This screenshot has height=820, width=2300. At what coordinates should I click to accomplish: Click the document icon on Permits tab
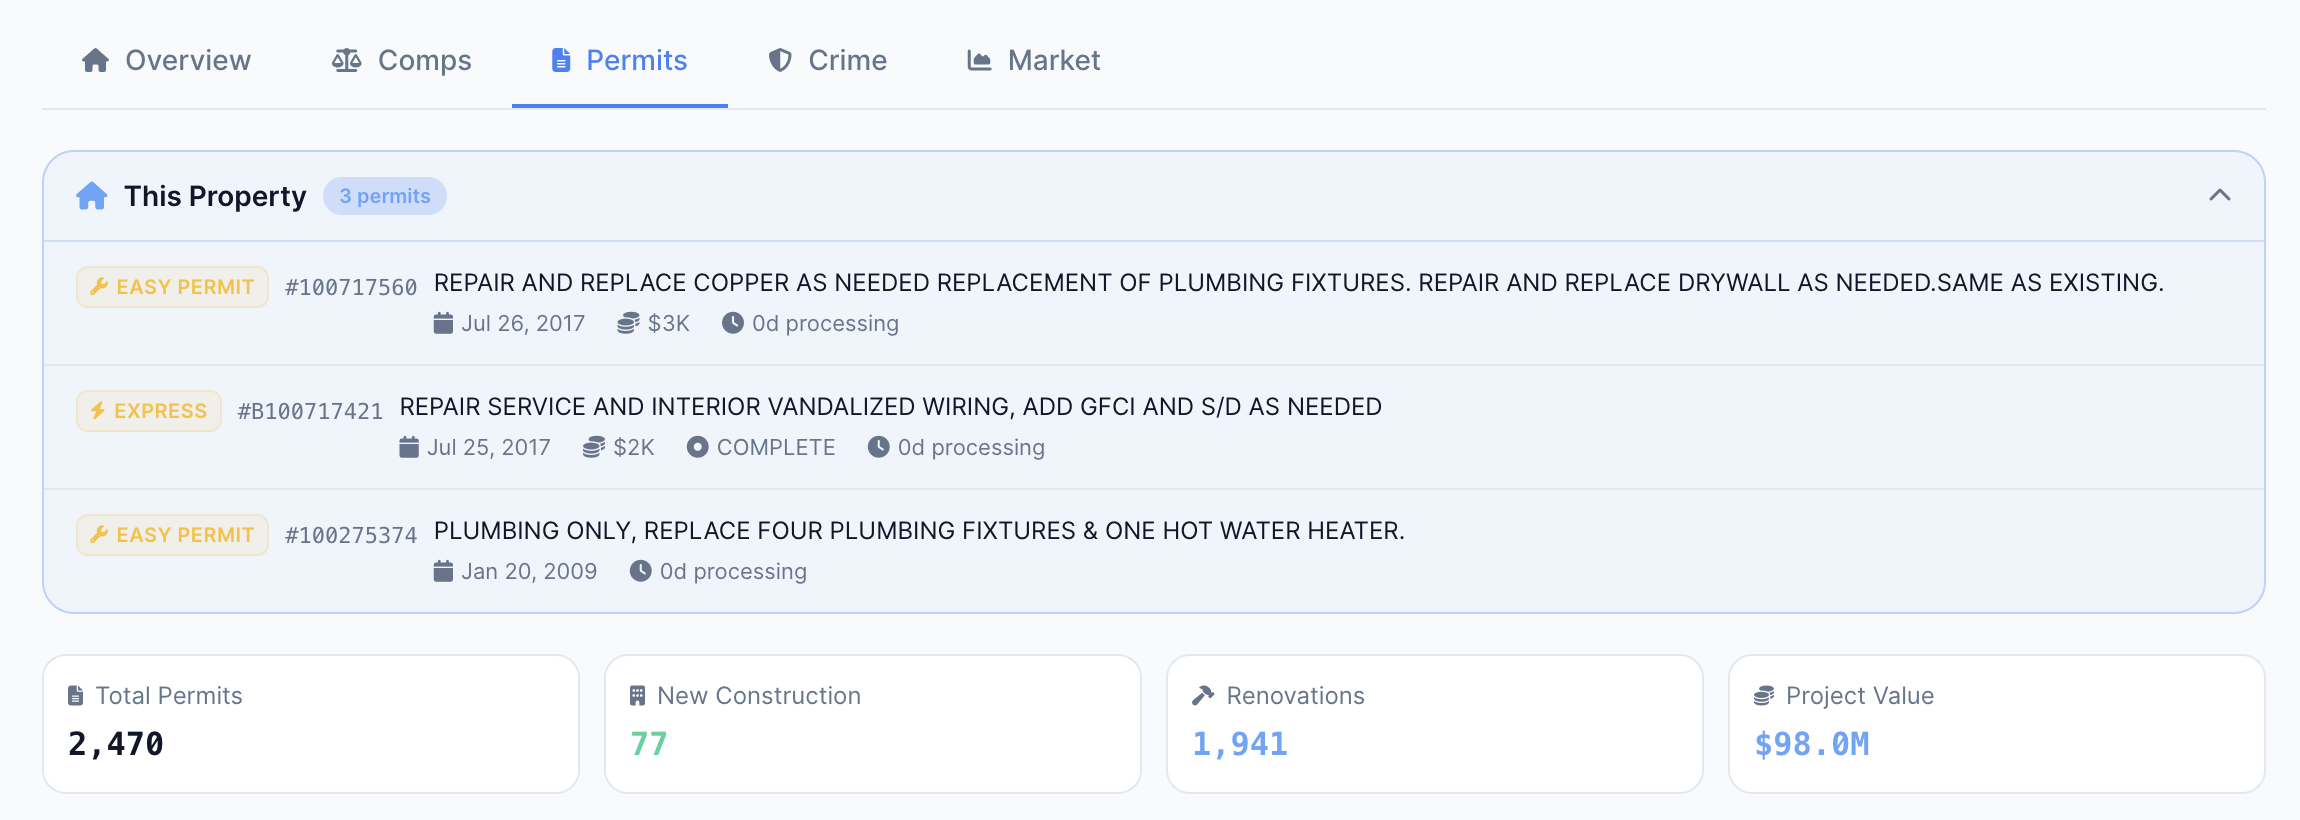pyautogui.click(x=561, y=60)
